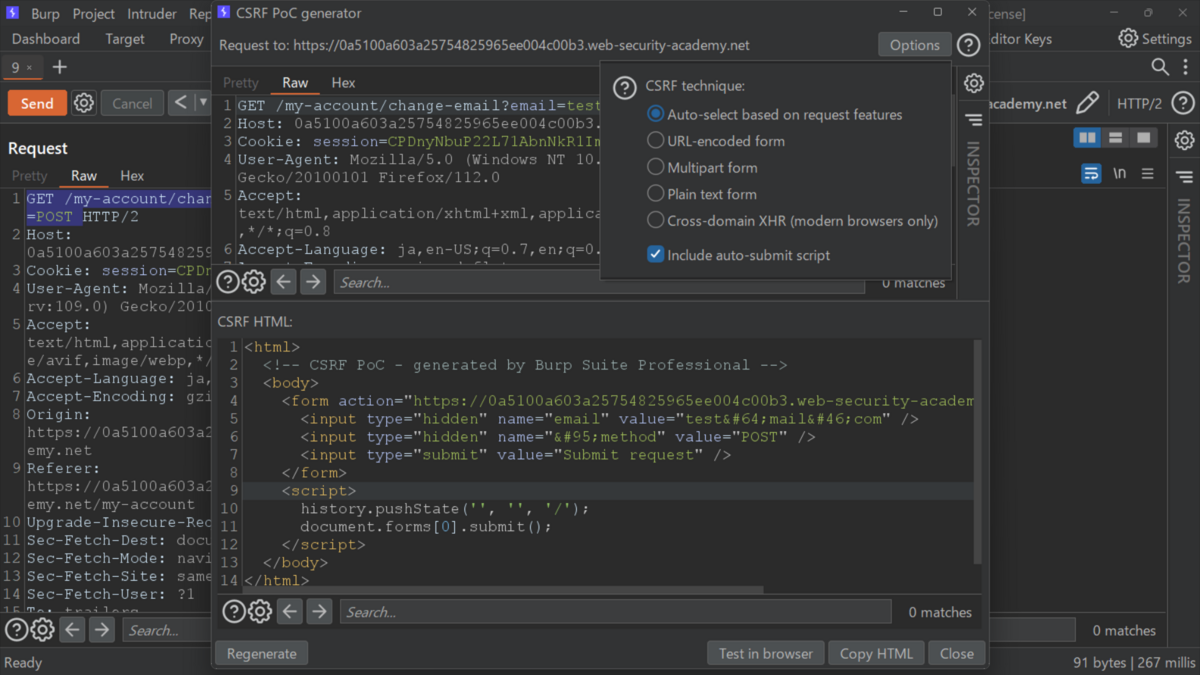The height and width of the screenshot is (675, 1200).
Task: Open Inspector gear in CSRF PoC dialog
Action: pos(973,83)
